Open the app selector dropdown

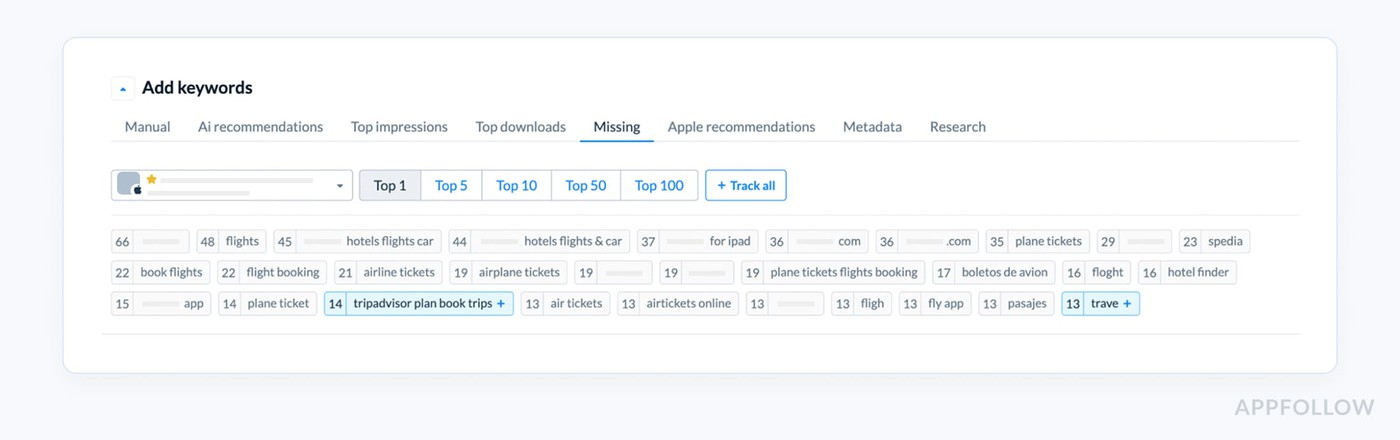(x=232, y=185)
